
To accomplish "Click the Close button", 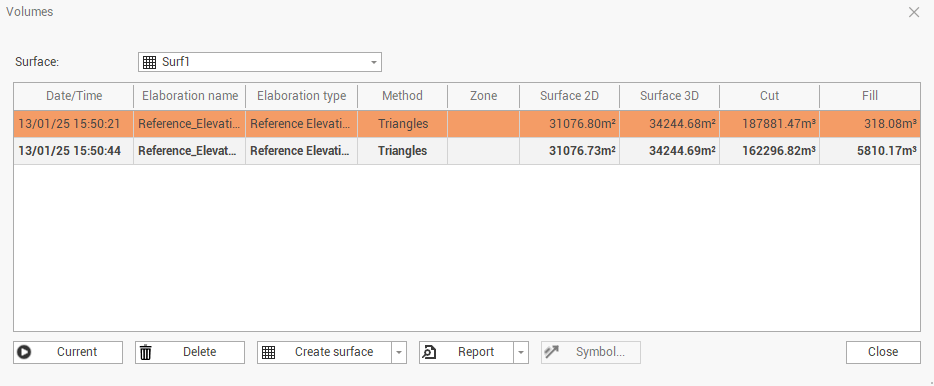I will (883, 352).
